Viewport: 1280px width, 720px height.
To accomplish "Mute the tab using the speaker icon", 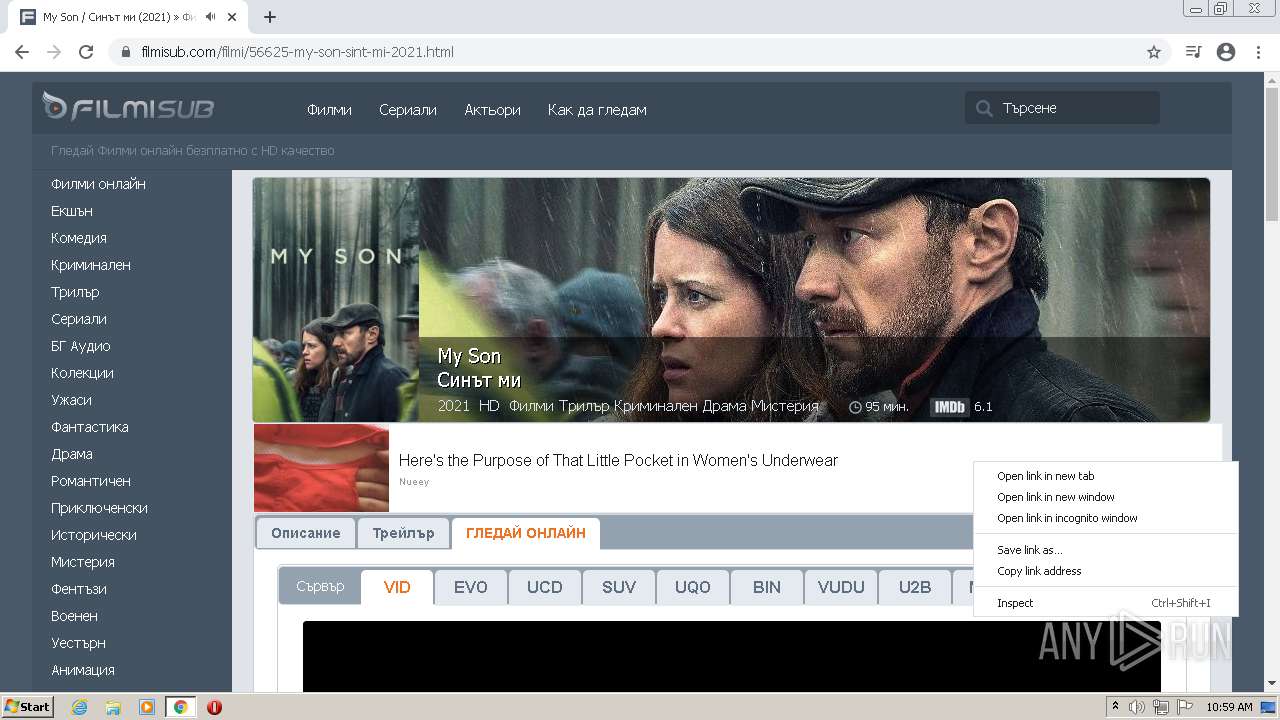I will [210, 17].
